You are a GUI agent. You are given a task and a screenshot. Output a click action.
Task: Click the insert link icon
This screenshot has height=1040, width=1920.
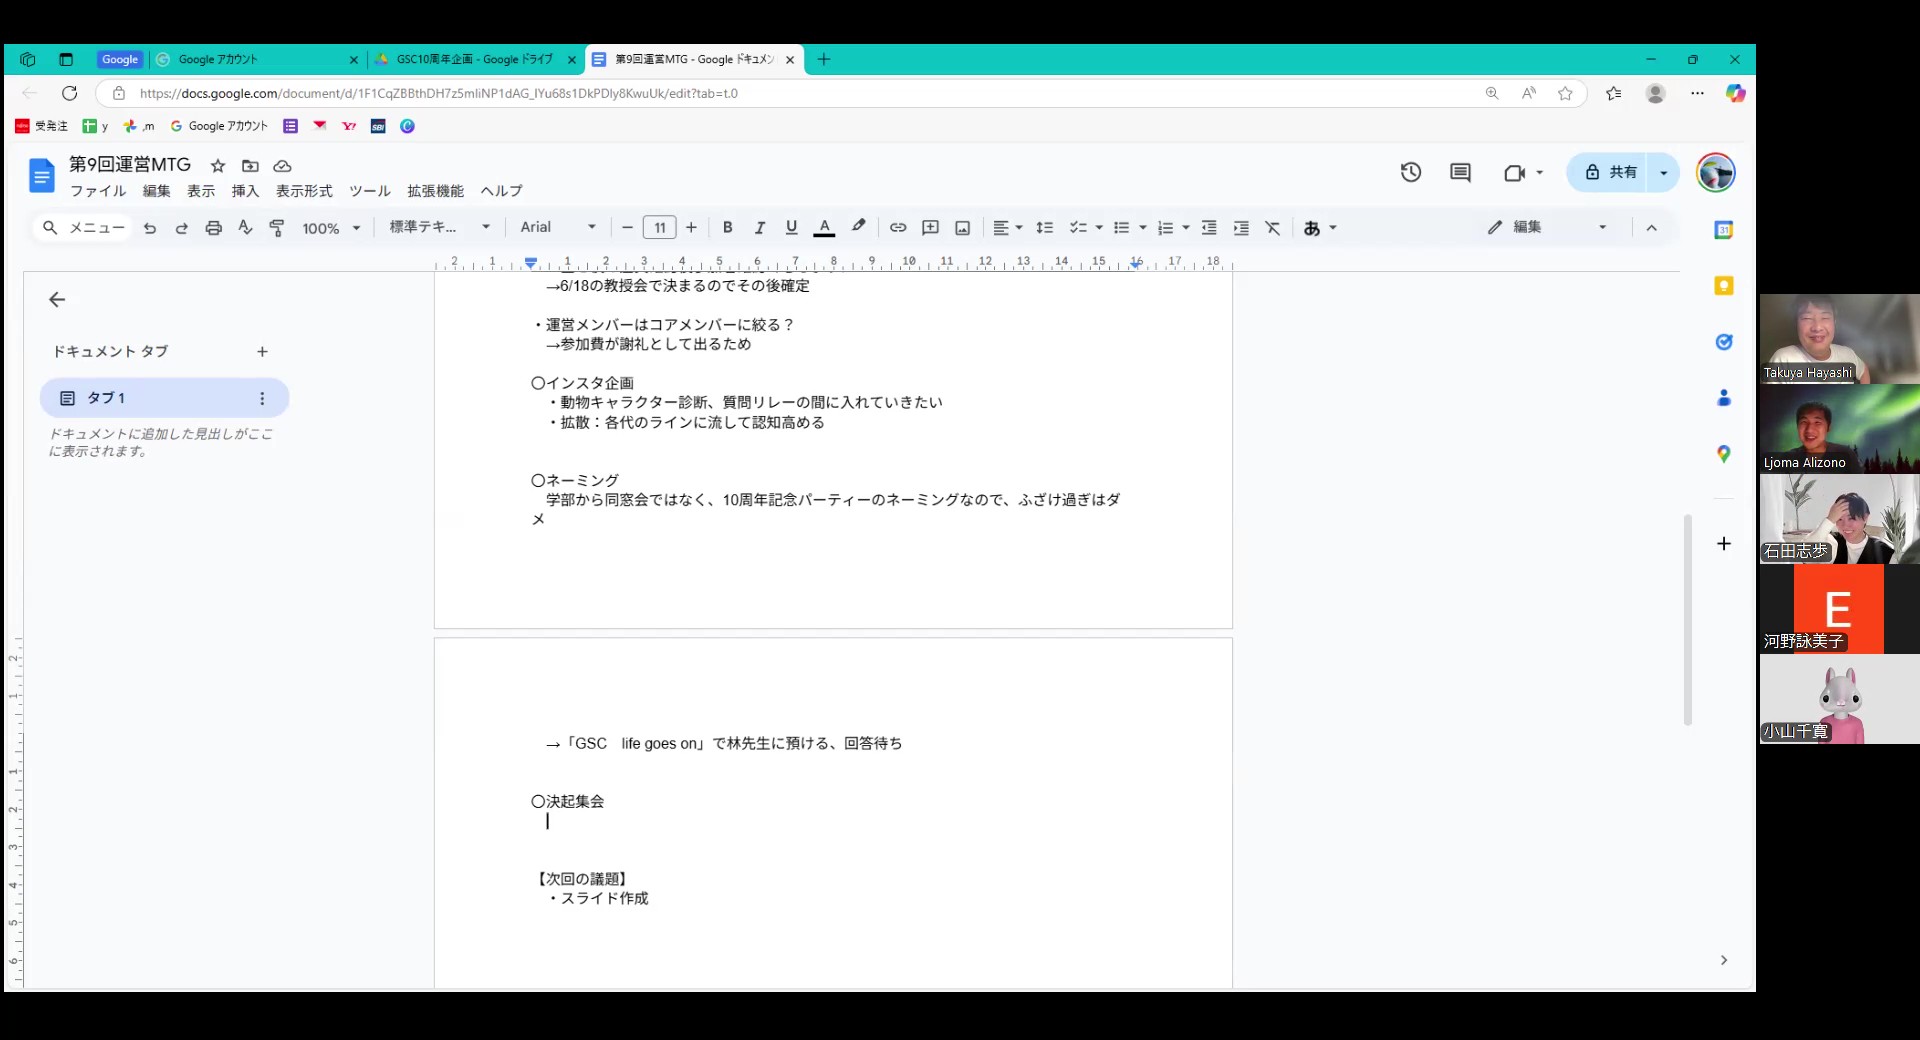(898, 228)
